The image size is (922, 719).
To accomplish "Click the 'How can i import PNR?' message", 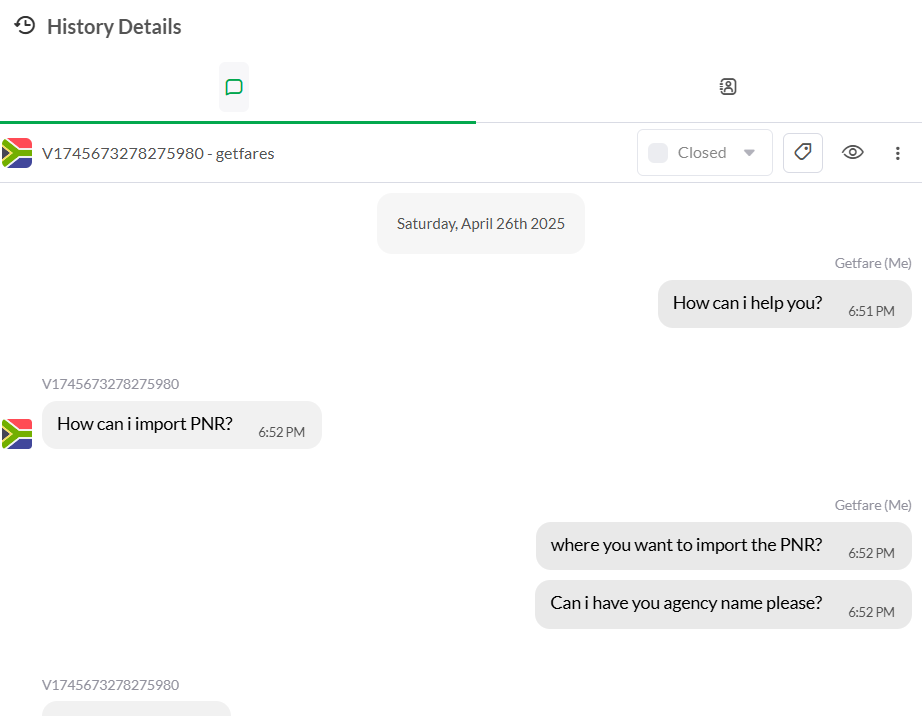I will click(x=145, y=424).
